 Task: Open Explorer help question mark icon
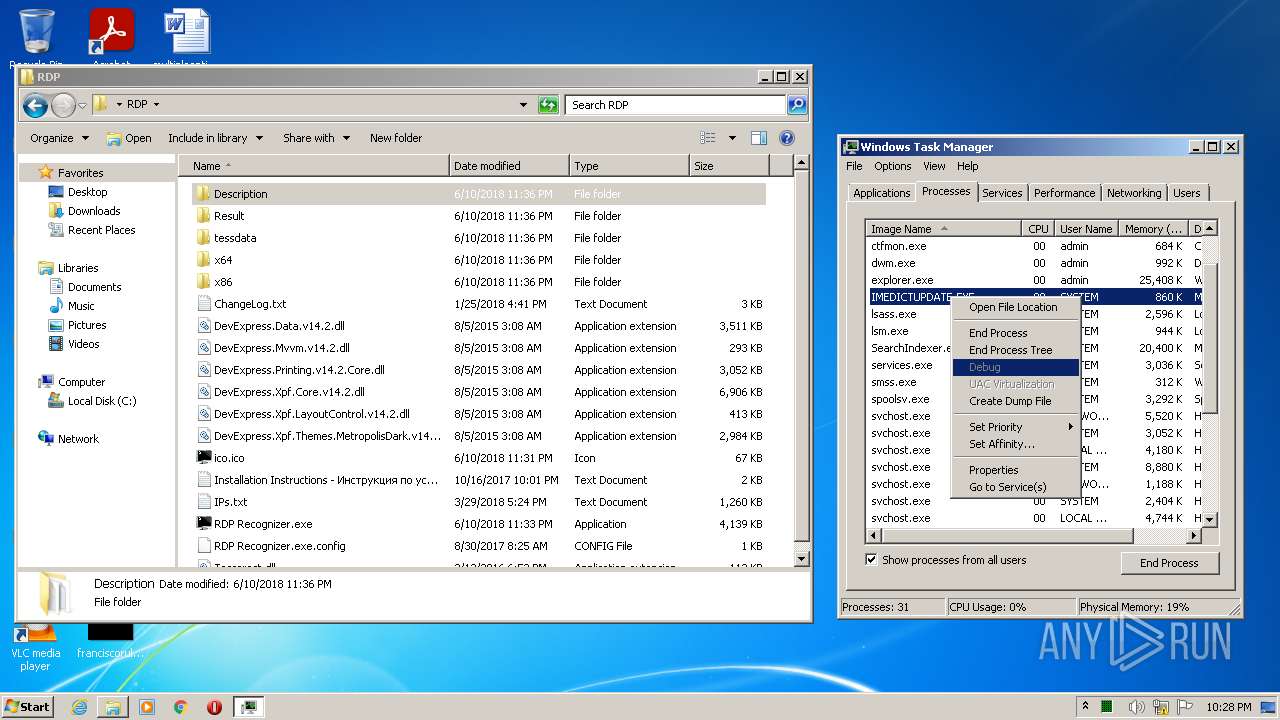point(787,138)
